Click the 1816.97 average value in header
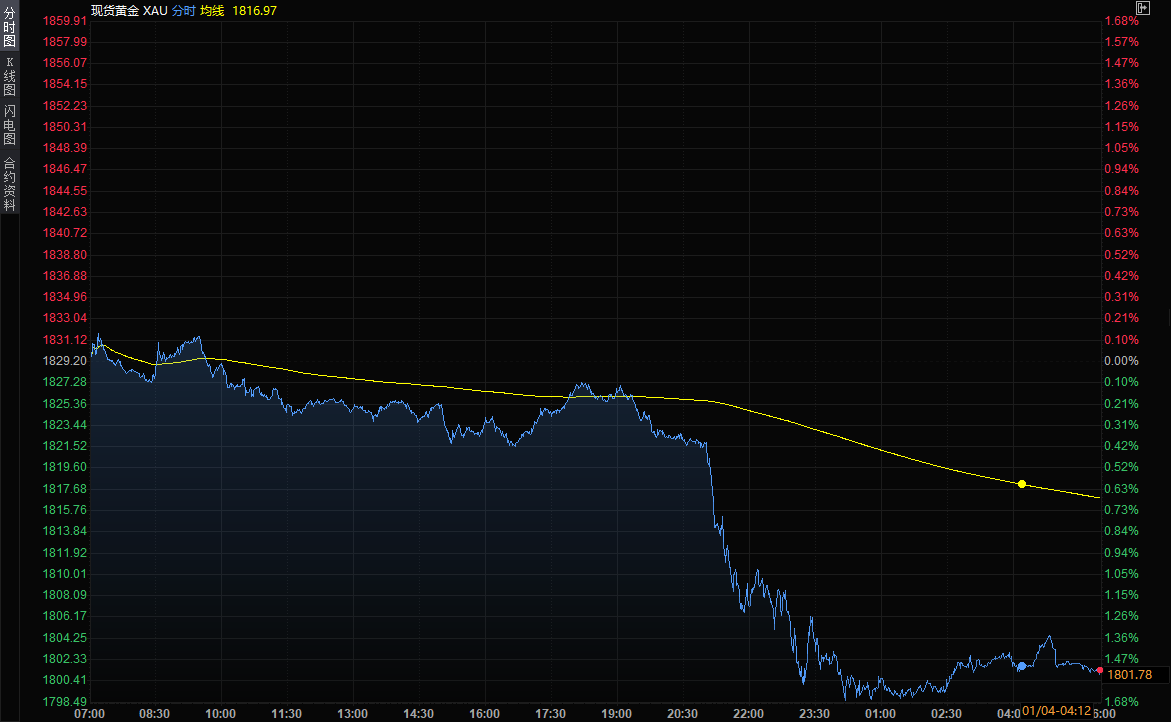The image size is (1171, 722). pyautogui.click(x=254, y=10)
